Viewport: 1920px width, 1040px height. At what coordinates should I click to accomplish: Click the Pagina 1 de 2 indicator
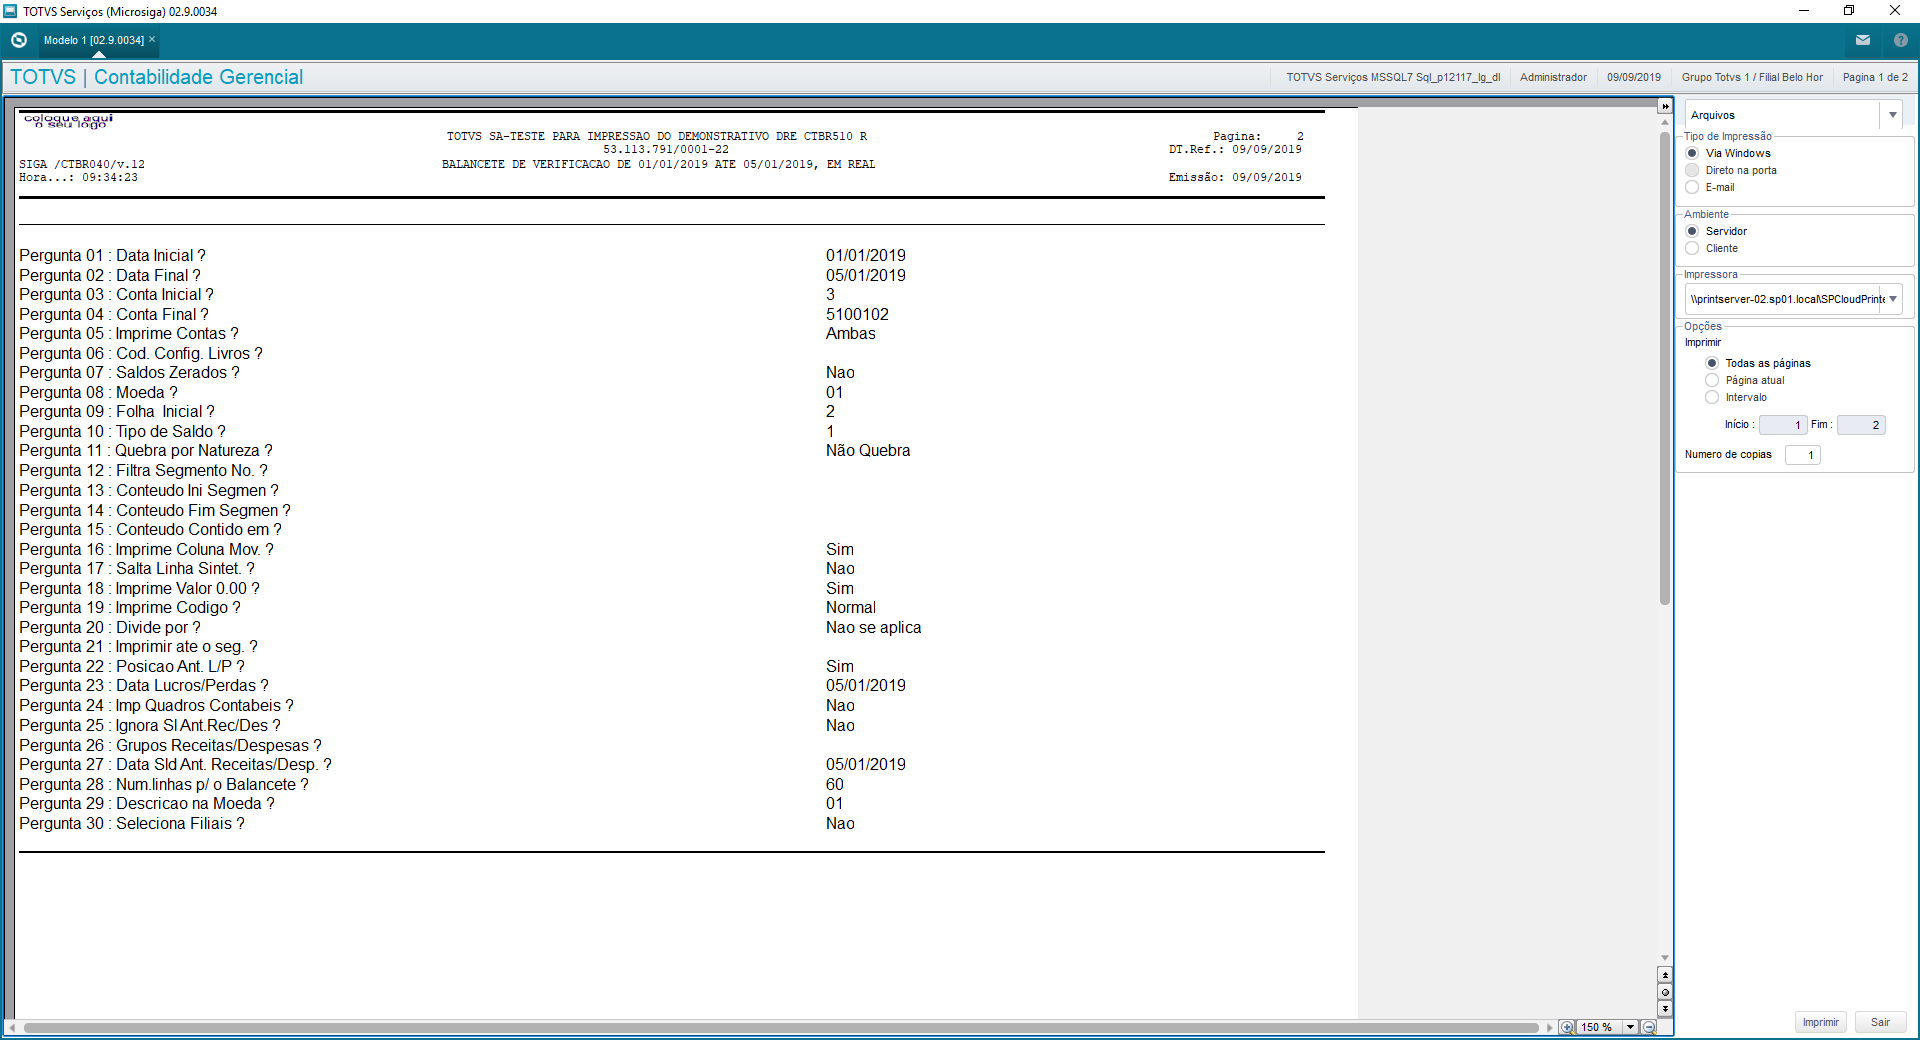coord(1875,77)
